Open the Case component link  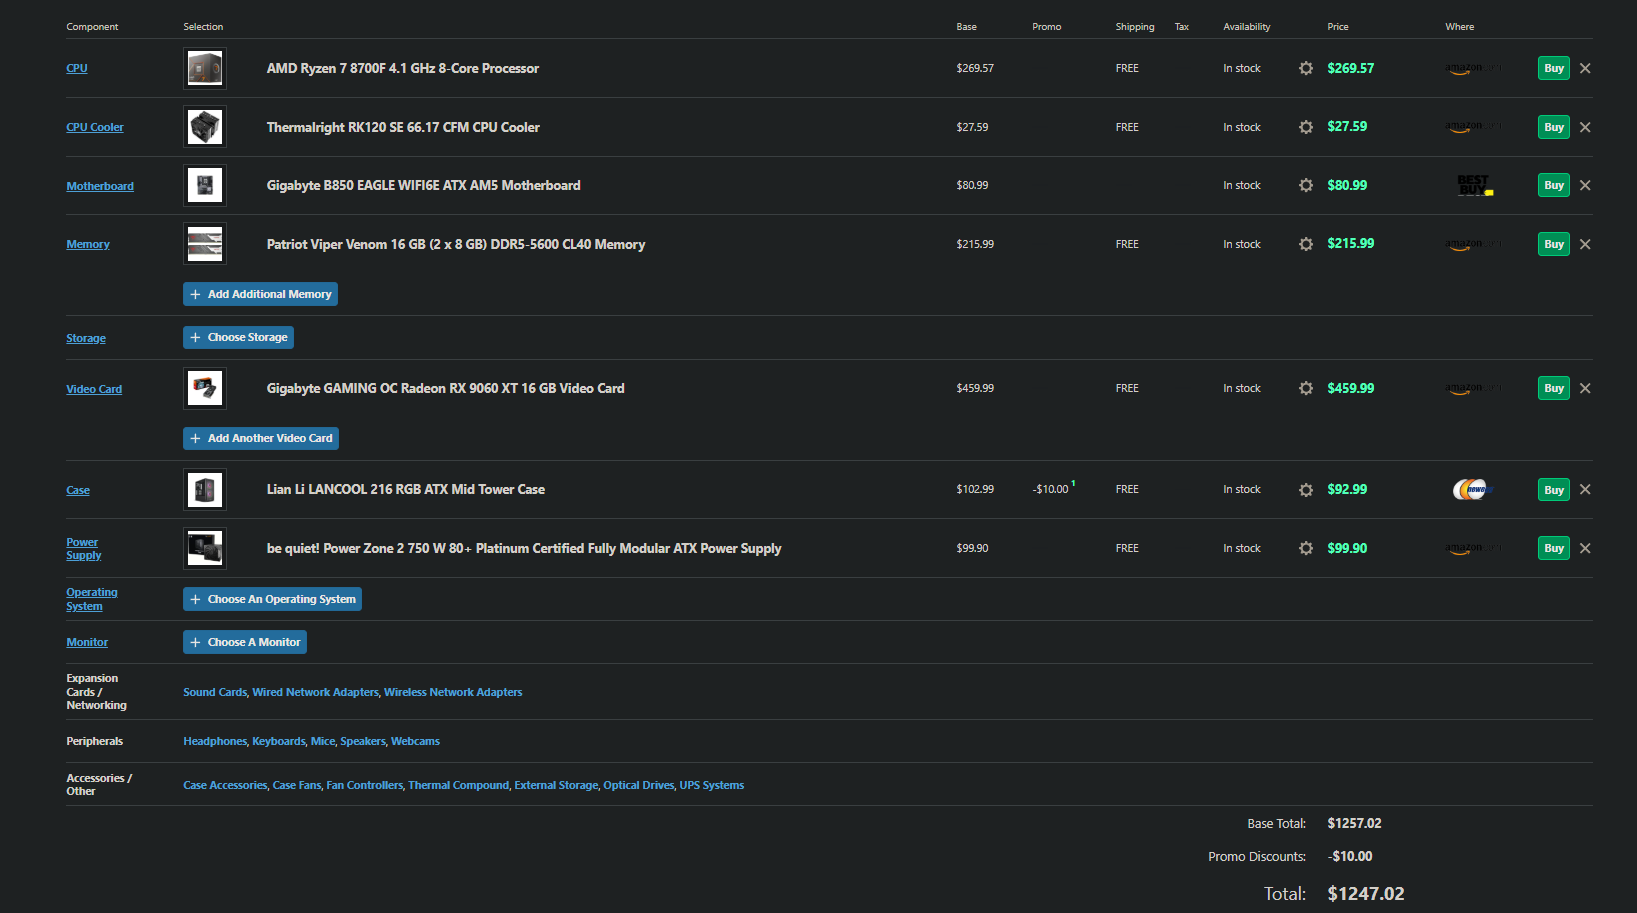(x=78, y=490)
